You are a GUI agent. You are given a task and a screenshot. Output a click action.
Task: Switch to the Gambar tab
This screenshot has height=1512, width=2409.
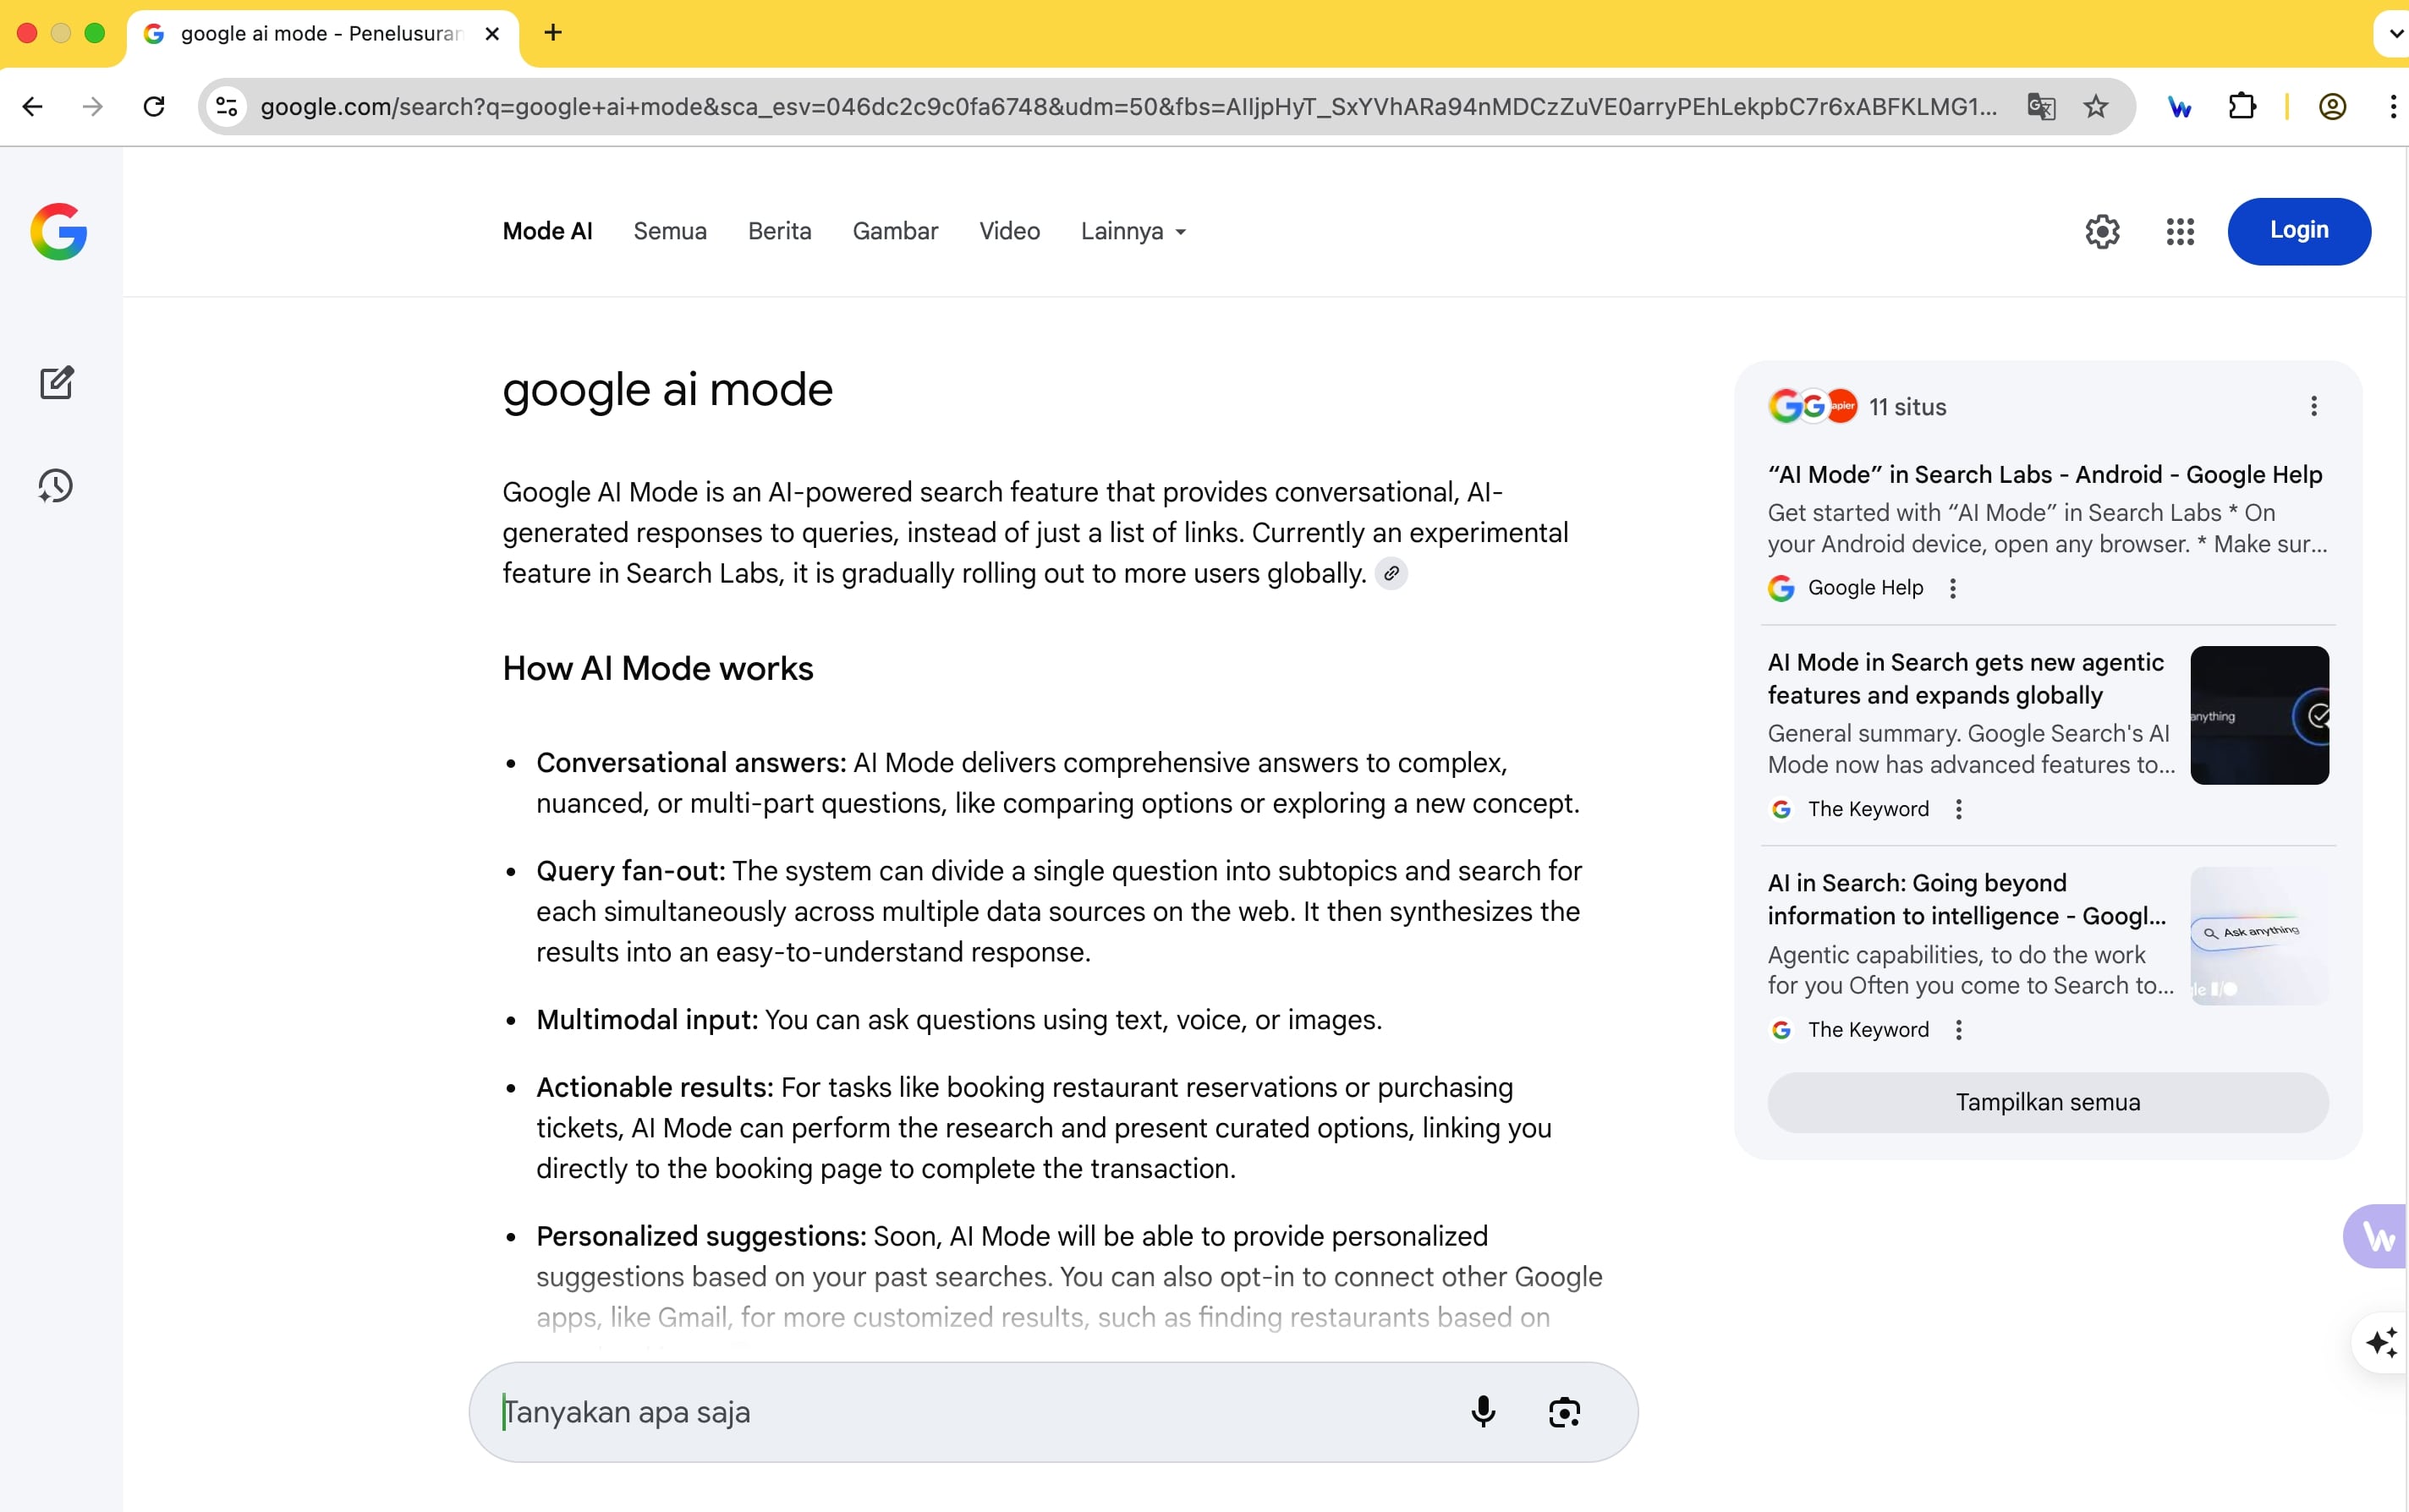click(895, 232)
